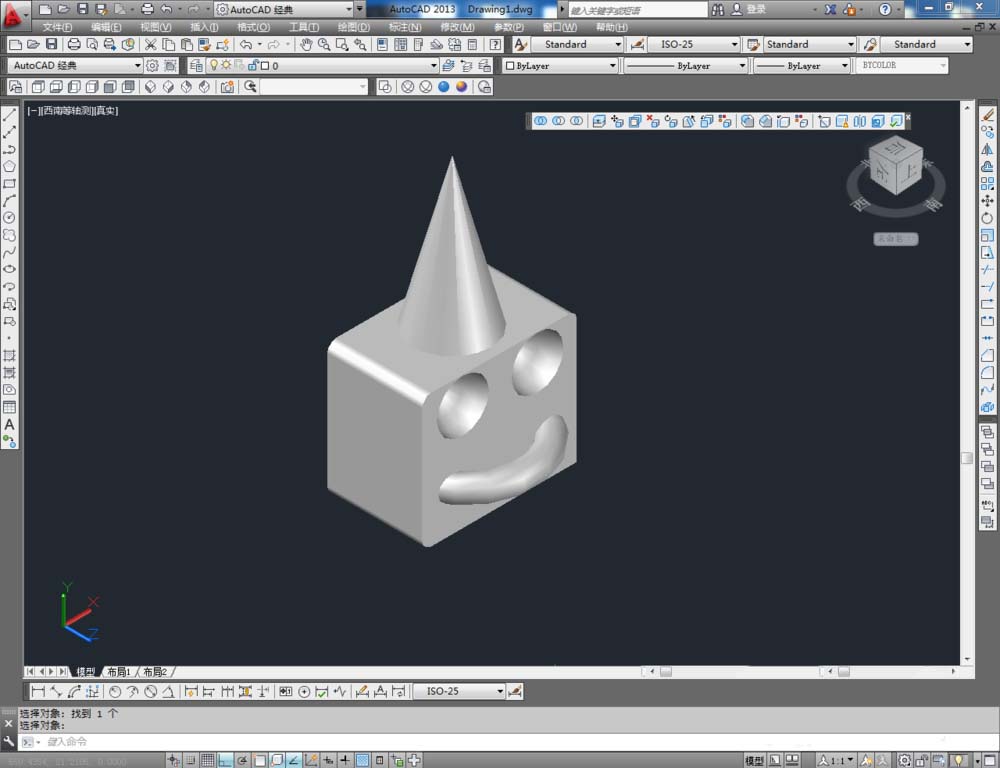Screen dimensions: 1000x768
Task: Click the Intersect solid editing icon
Action: point(577,121)
